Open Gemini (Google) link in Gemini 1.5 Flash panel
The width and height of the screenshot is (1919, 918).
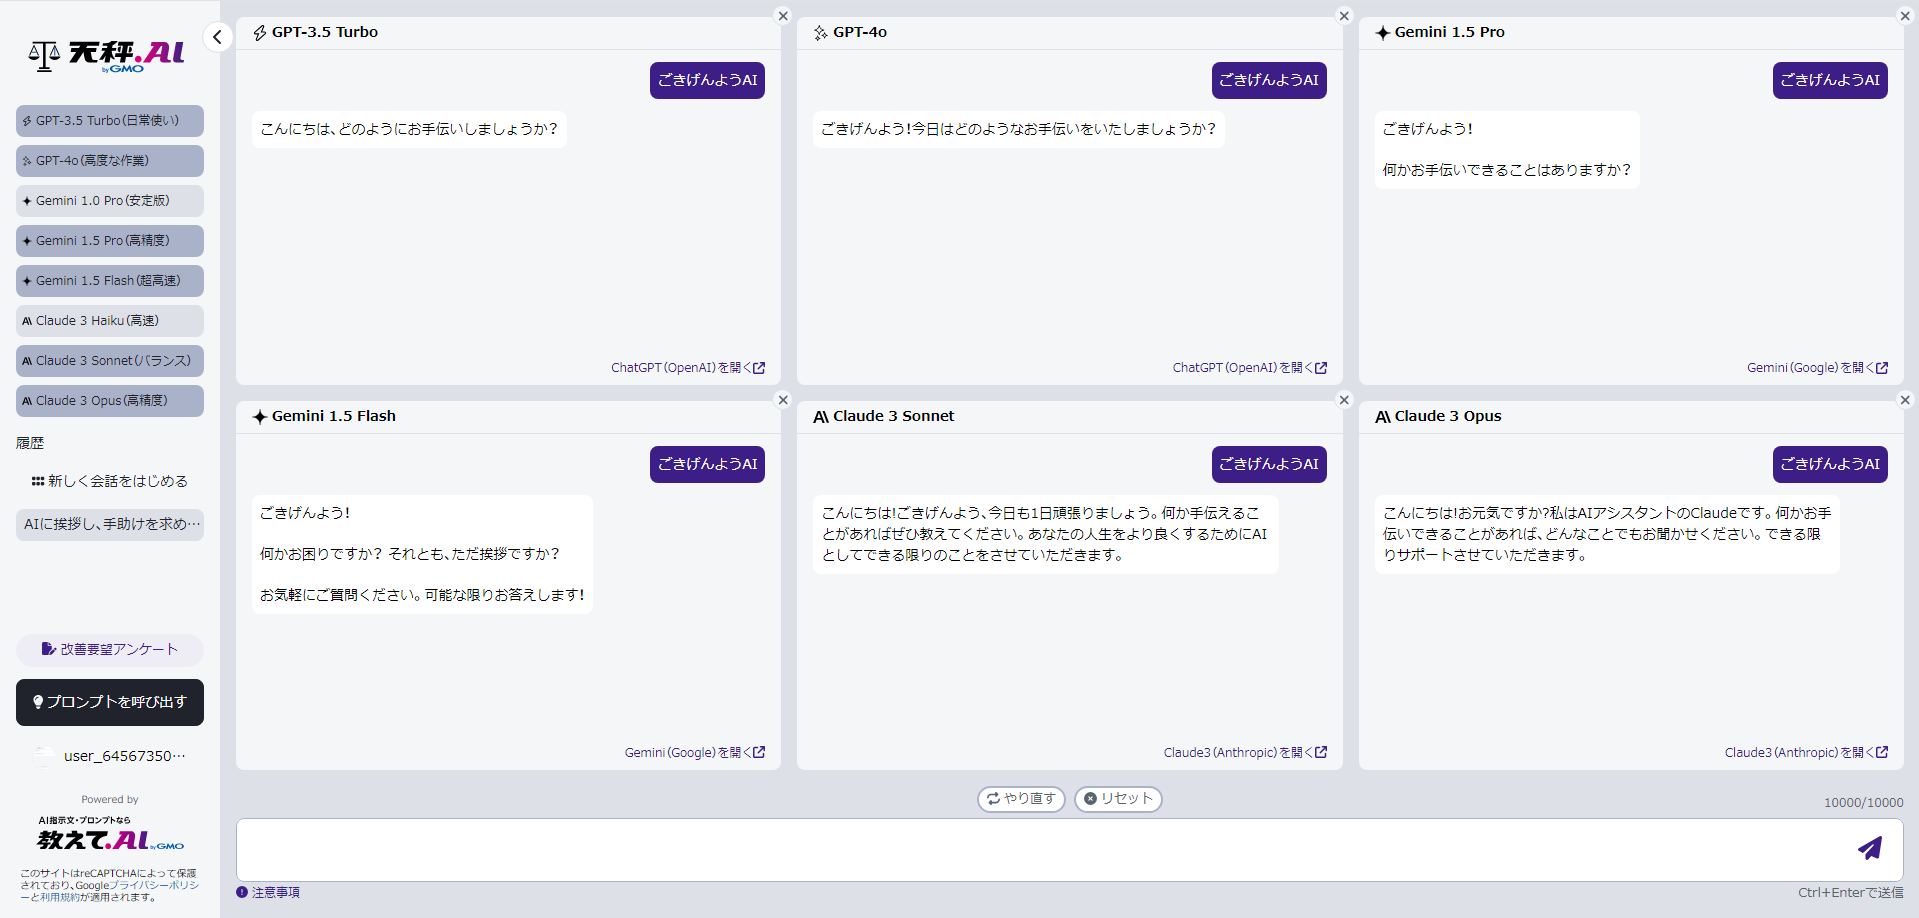coord(695,752)
